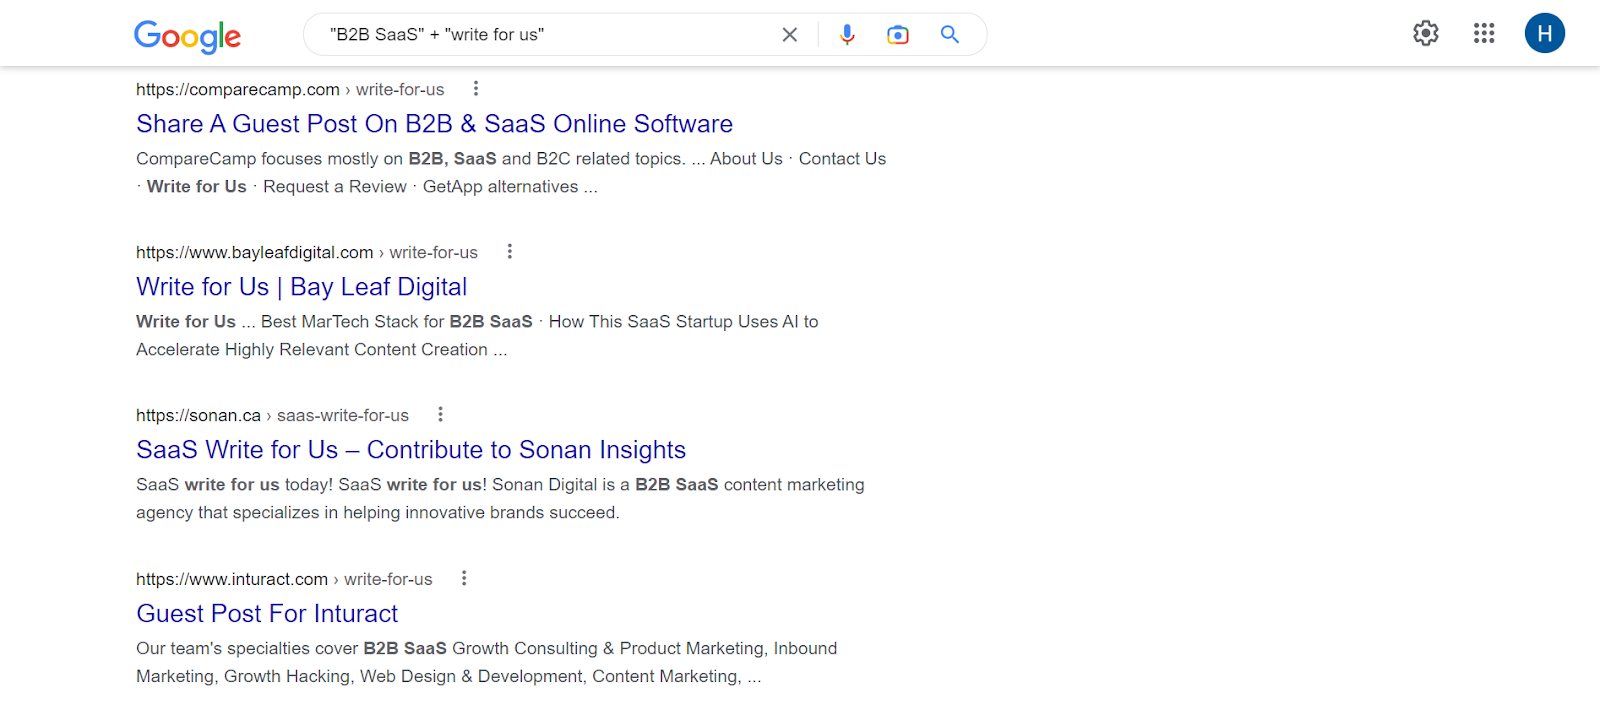This screenshot has height=721, width=1600.
Task: Click the https://www.bayleafdigital.com URL breadcrumb
Action: point(307,253)
